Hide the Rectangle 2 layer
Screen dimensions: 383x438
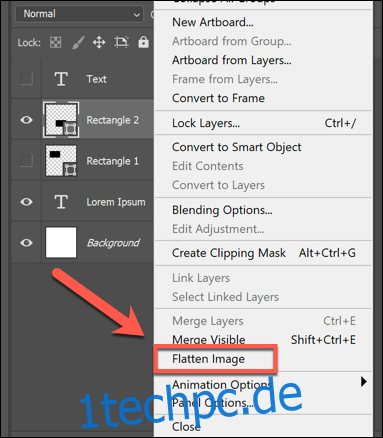(26, 120)
